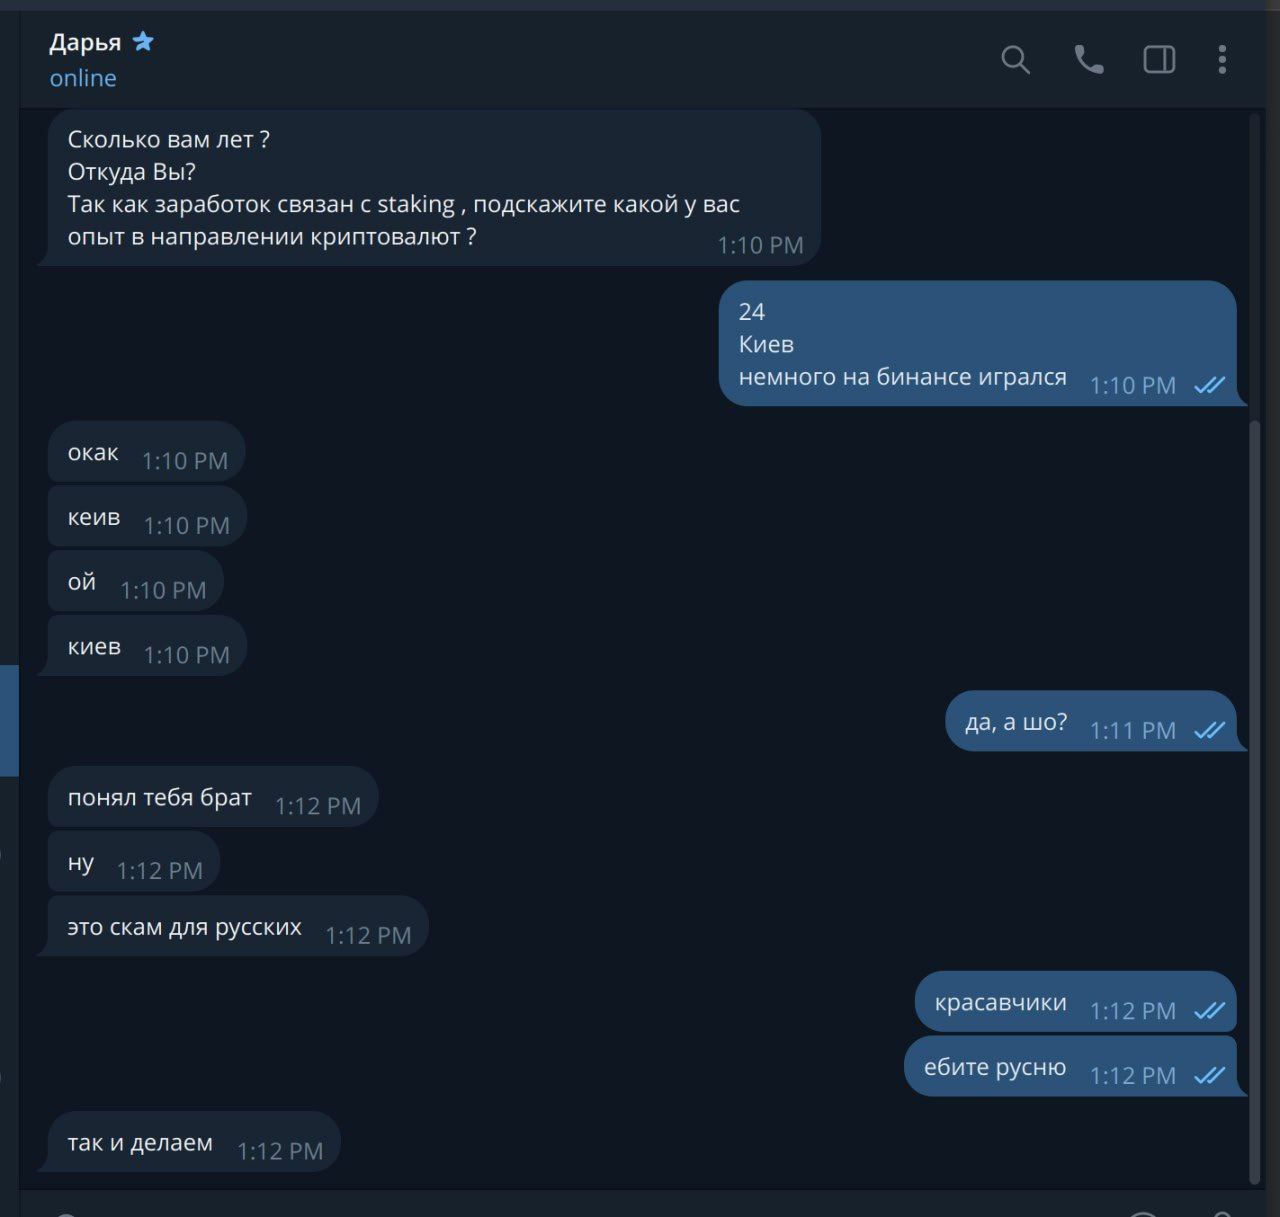Click the message "красавчики"
Screen dimensions: 1280x1217
(1076, 1002)
